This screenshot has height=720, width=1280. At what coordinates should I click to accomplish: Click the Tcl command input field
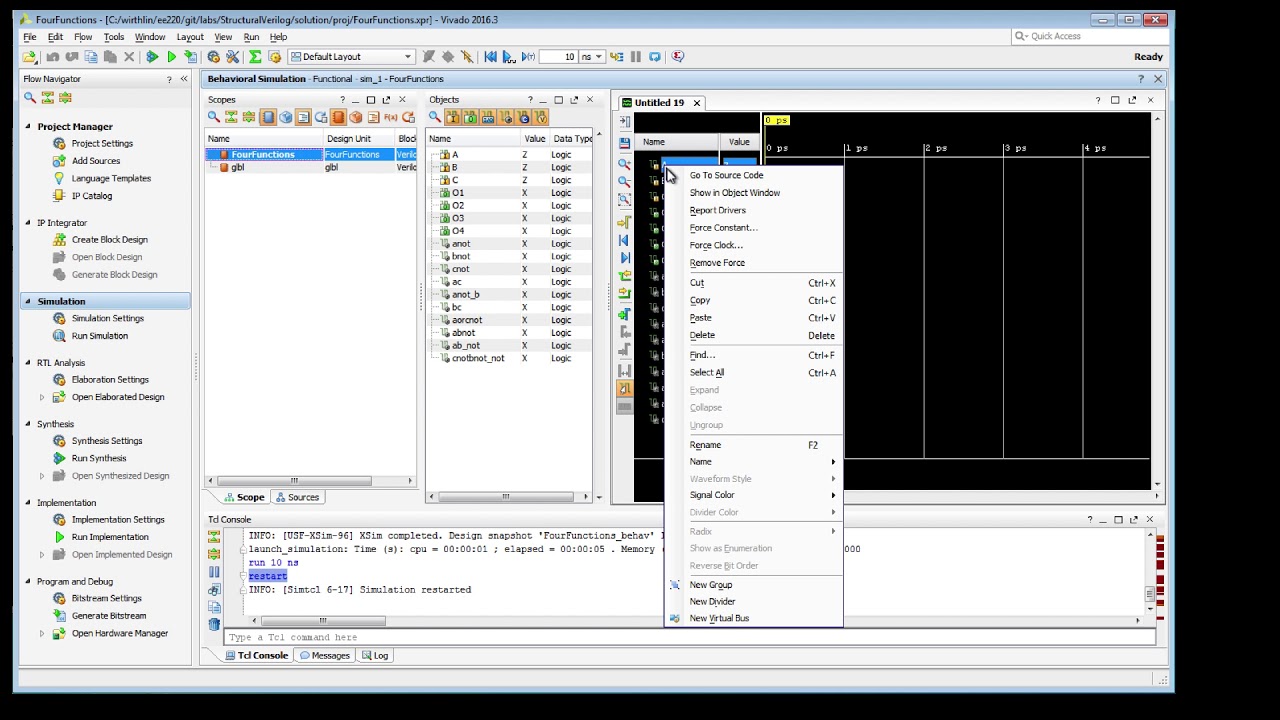(x=690, y=637)
